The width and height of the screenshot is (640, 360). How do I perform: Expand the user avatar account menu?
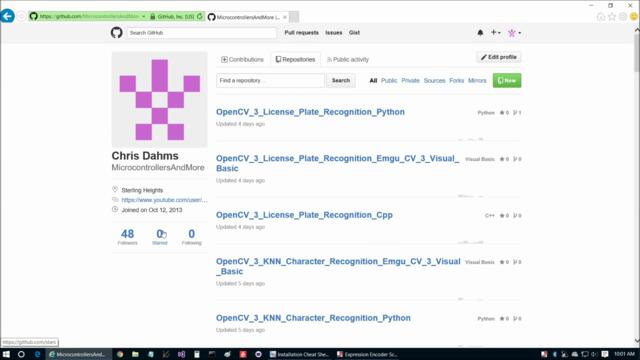[514, 33]
